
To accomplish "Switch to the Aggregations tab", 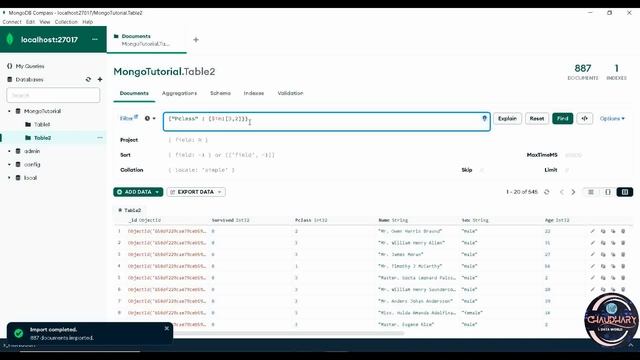I will tap(179, 93).
